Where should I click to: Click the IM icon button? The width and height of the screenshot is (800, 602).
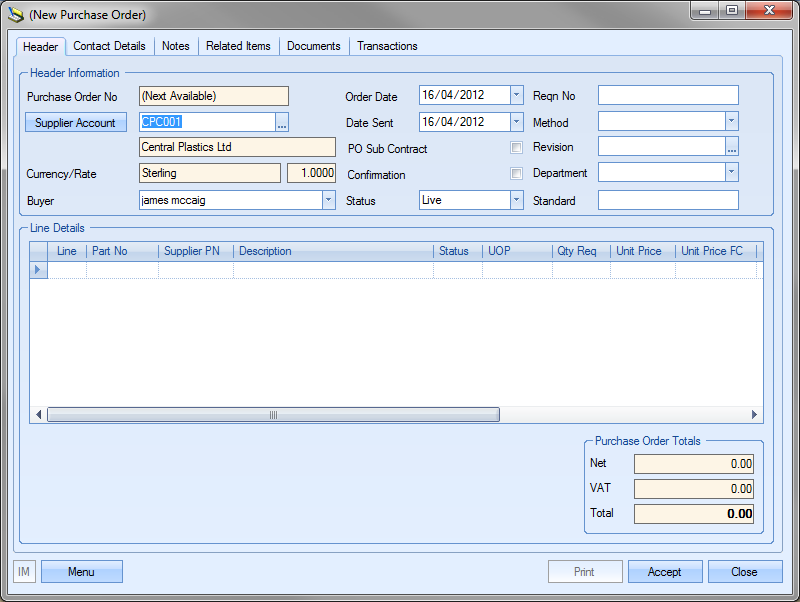point(25,572)
